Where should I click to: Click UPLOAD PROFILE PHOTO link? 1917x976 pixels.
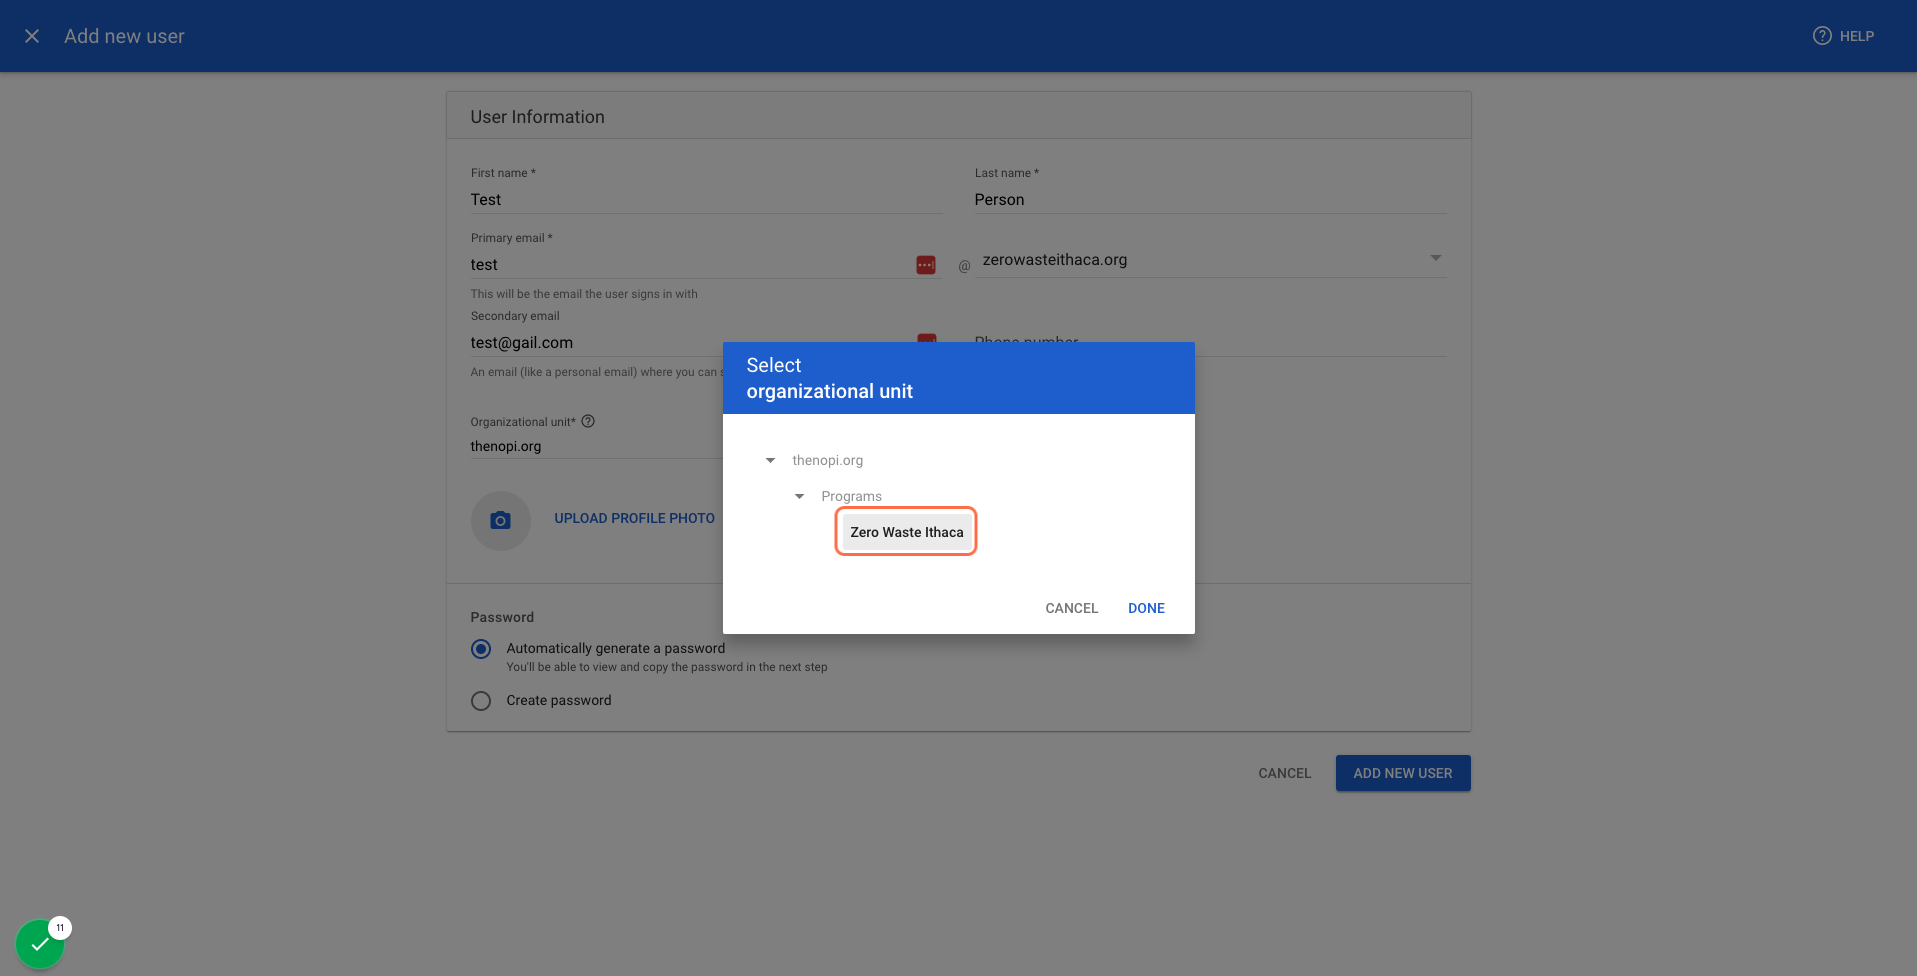click(635, 518)
